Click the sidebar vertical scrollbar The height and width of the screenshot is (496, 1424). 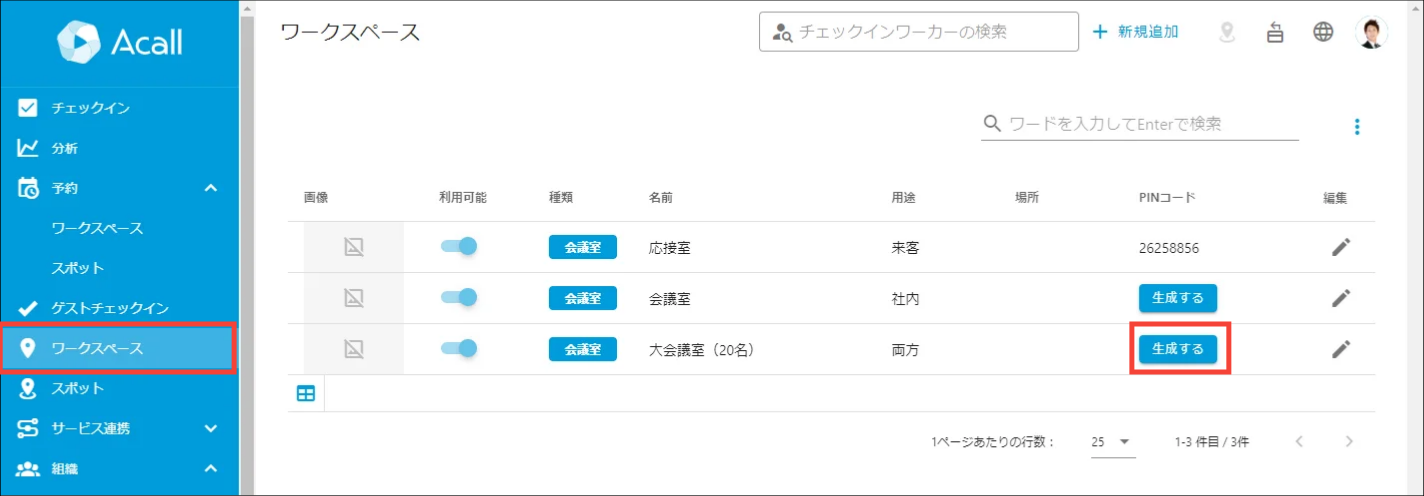pos(247,248)
